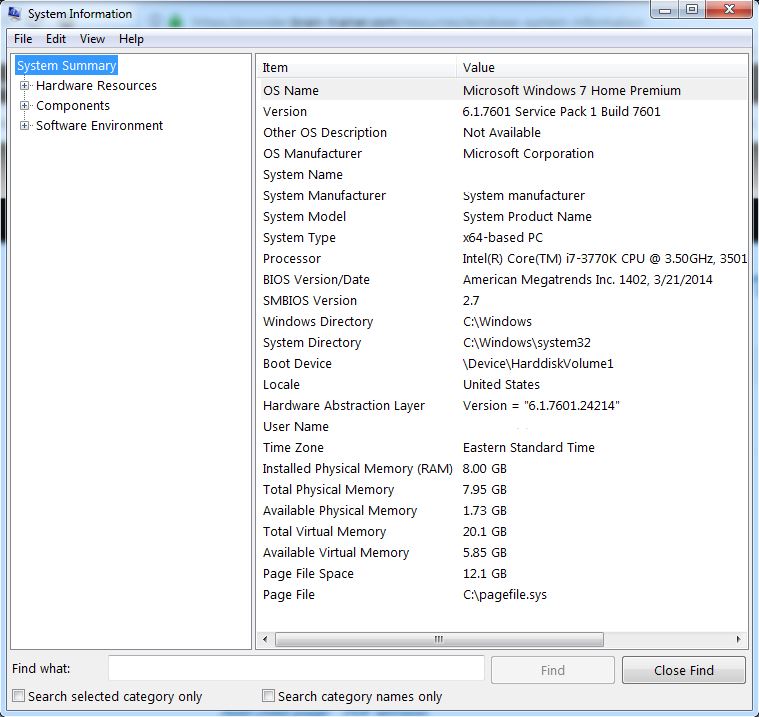Enable Search category names only checkbox

[268, 696]
